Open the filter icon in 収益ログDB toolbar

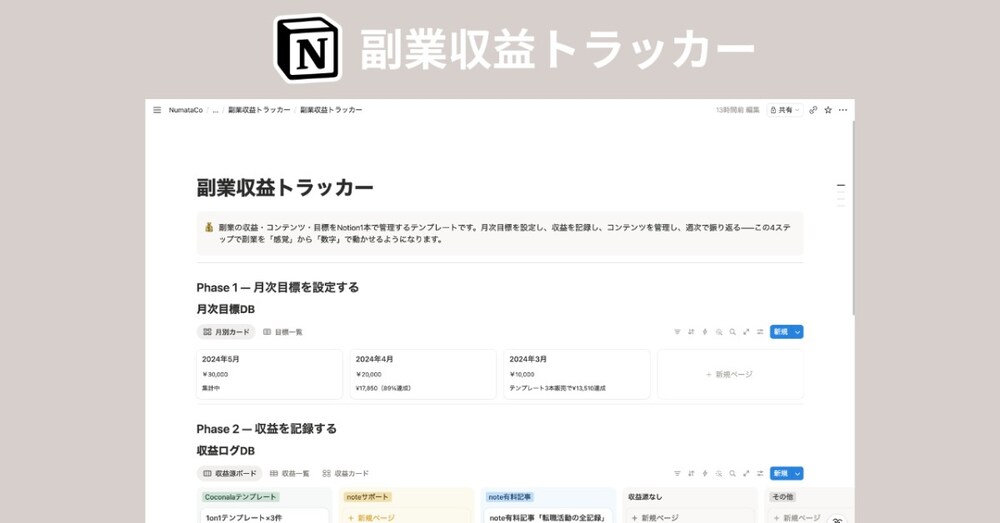tap(677, 473)
